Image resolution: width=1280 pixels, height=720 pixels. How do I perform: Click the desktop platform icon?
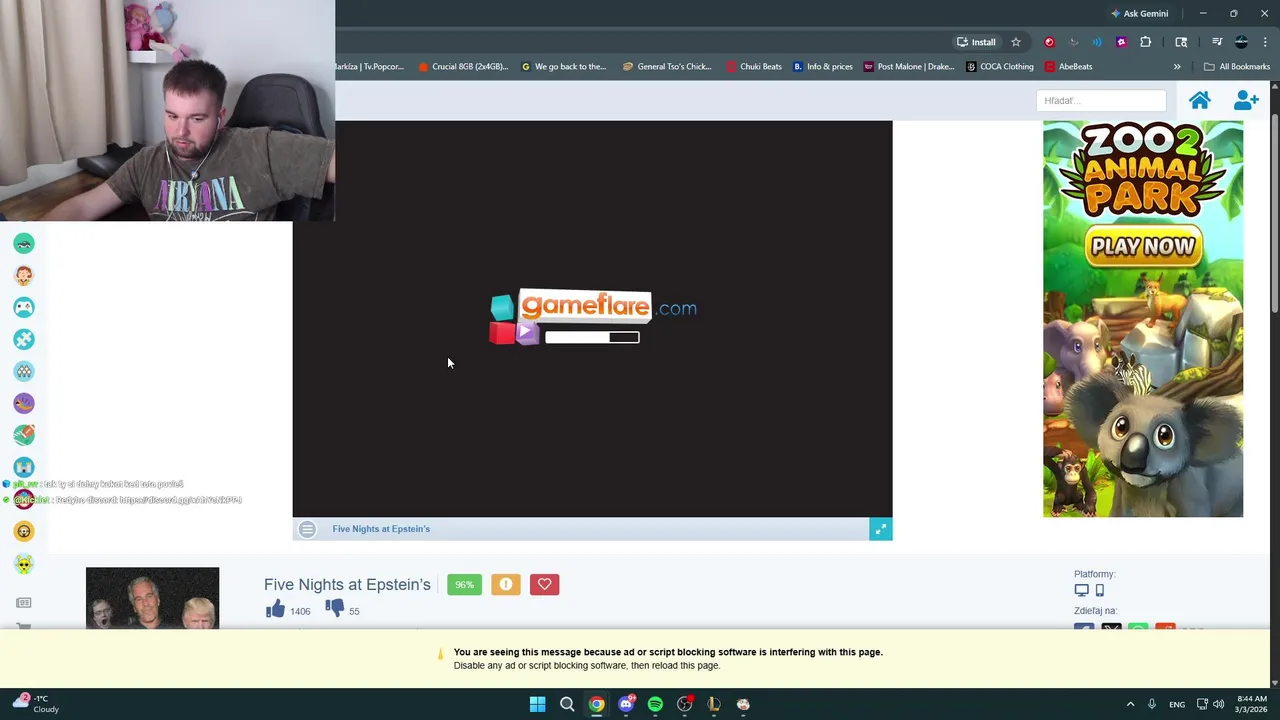click(1081, 590)
